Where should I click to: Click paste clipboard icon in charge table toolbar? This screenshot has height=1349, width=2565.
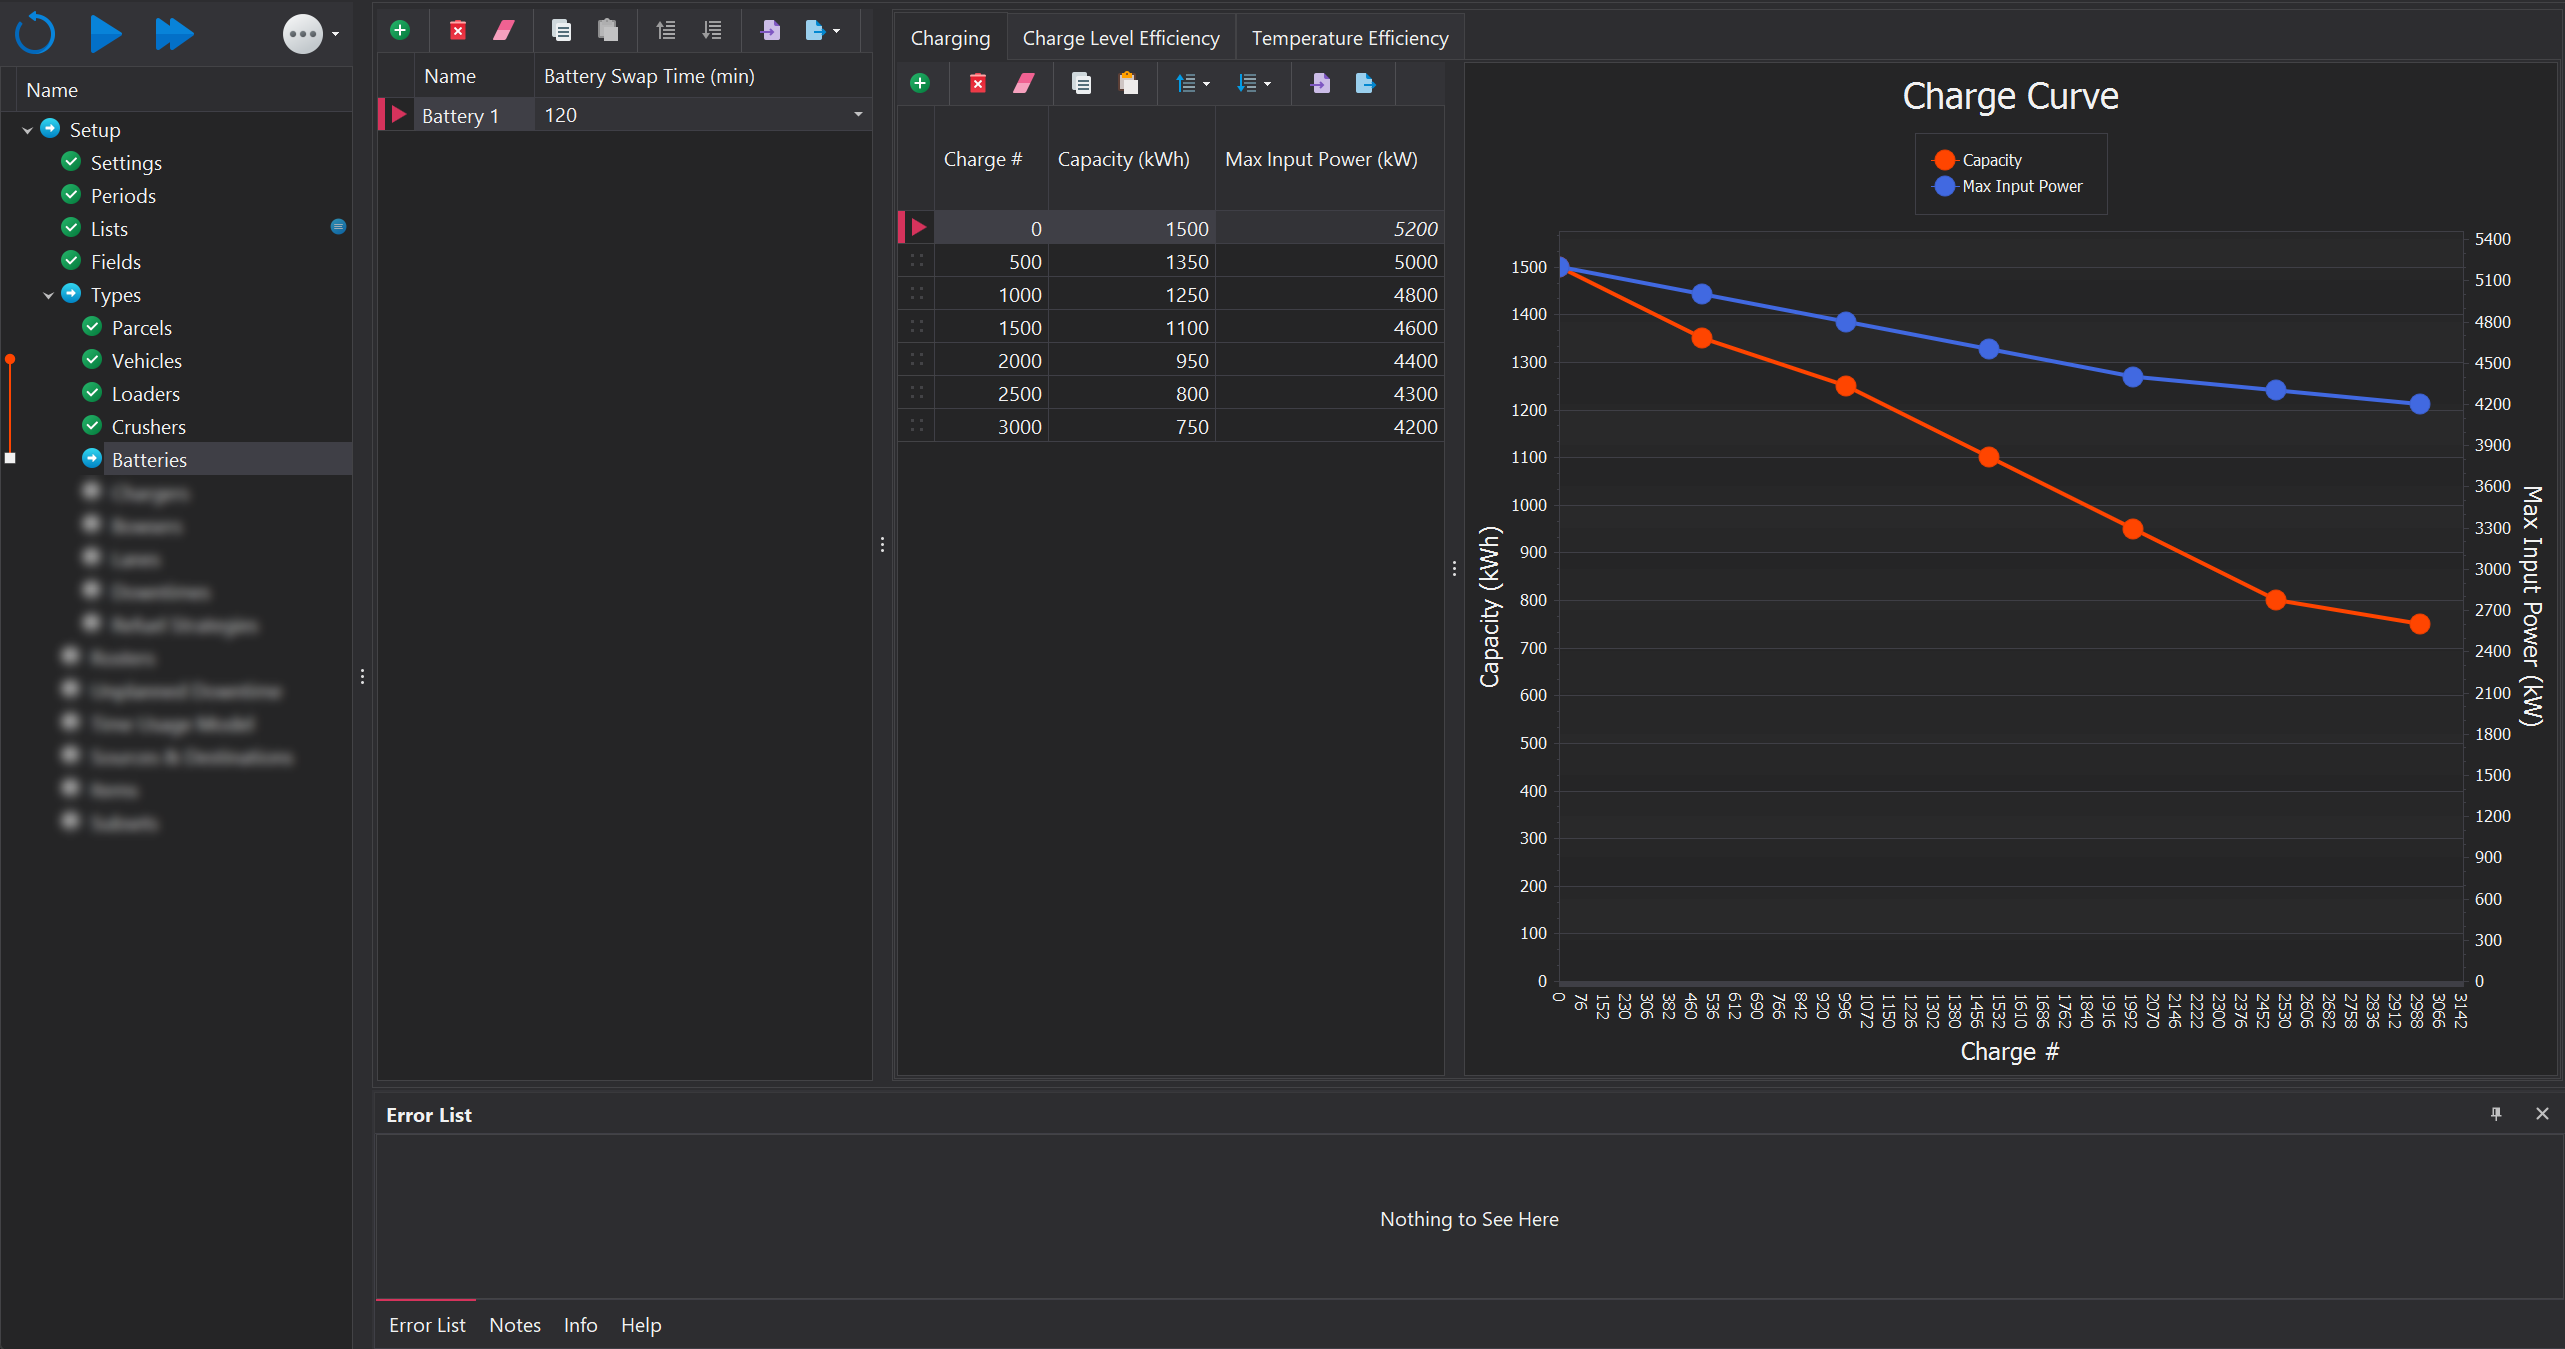(1128, 83)
